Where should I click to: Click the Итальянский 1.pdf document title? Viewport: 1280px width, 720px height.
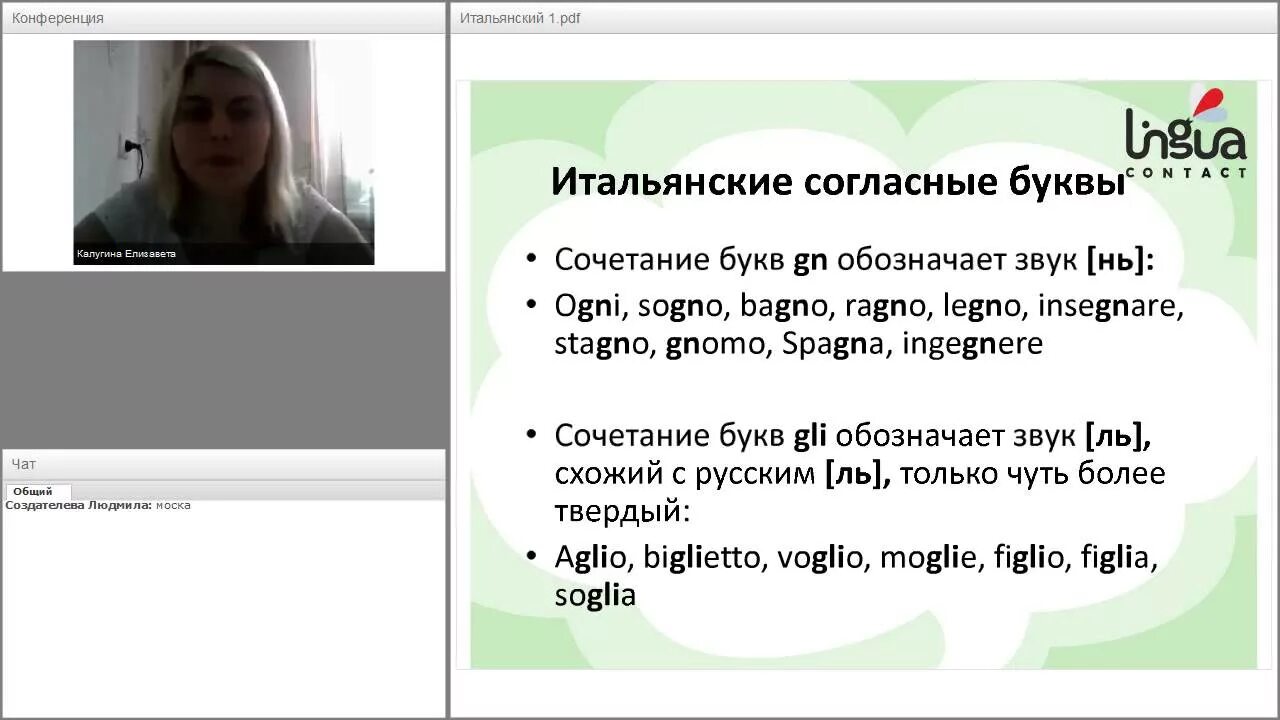(520, 18)
